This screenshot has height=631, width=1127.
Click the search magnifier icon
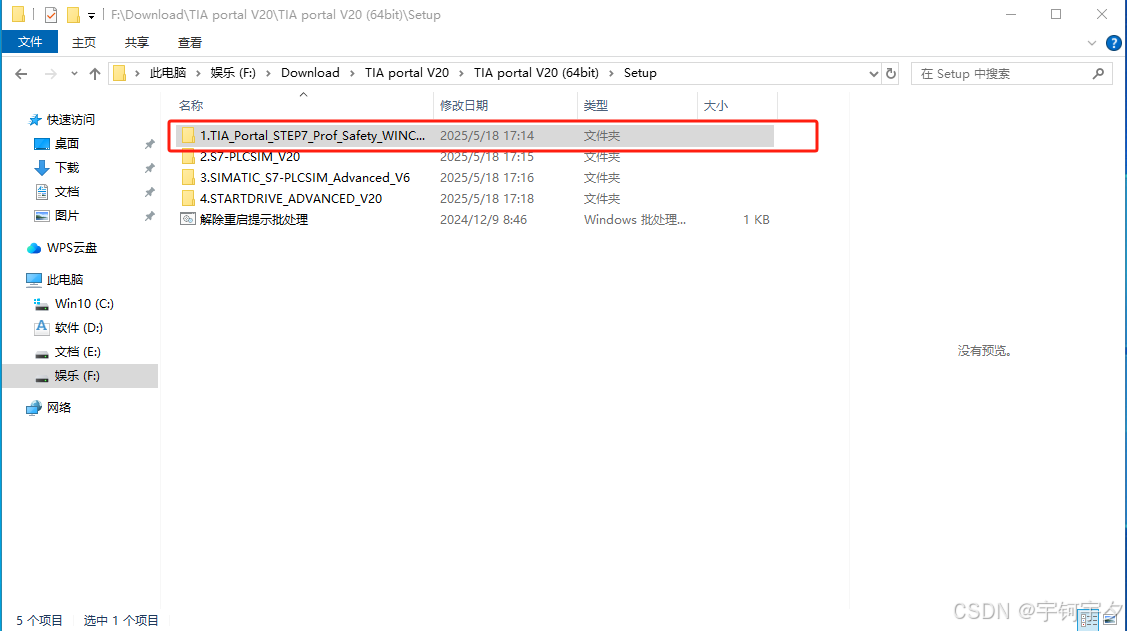(1098, 73)
